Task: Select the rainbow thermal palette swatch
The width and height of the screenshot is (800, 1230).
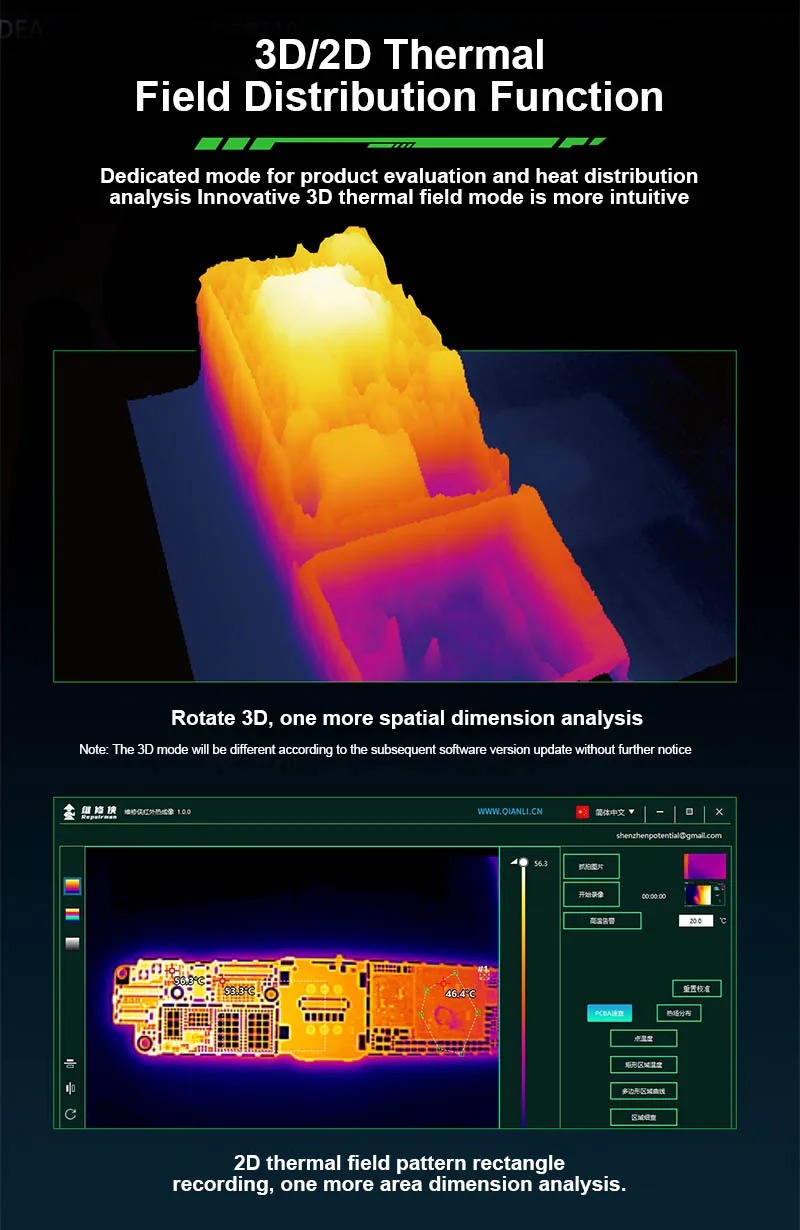Action: pos(72,914)
